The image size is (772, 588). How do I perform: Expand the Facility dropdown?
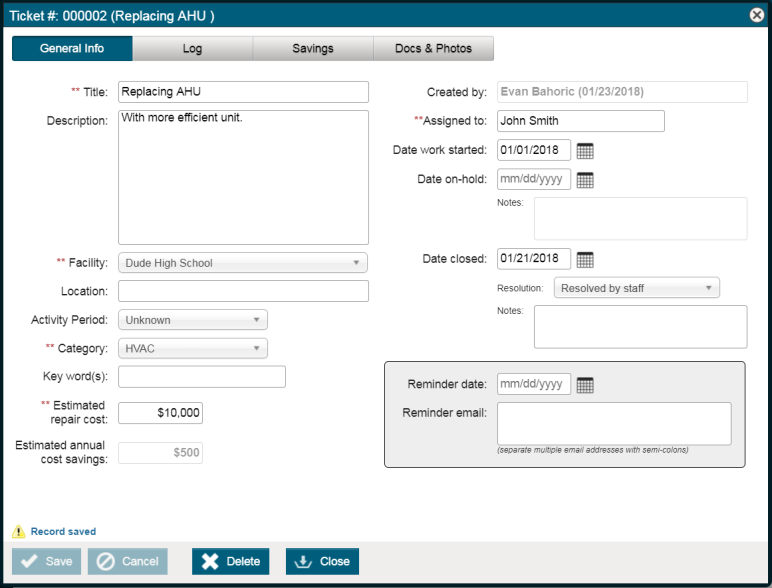point(243,263)
